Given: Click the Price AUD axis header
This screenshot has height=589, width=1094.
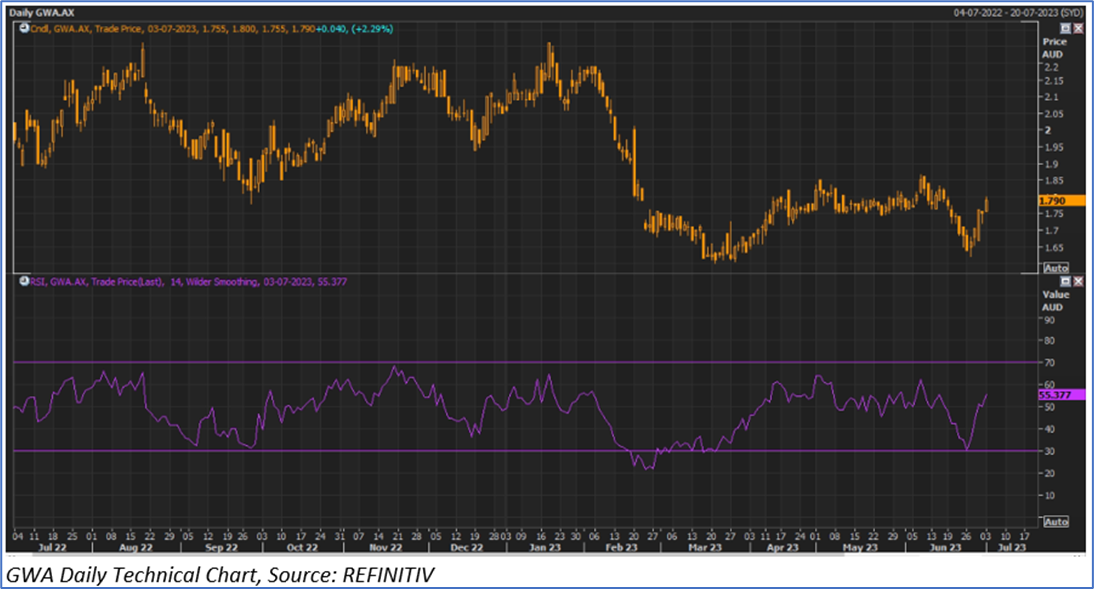Looking at the screenshot, I should click(x=1054, y=48).
